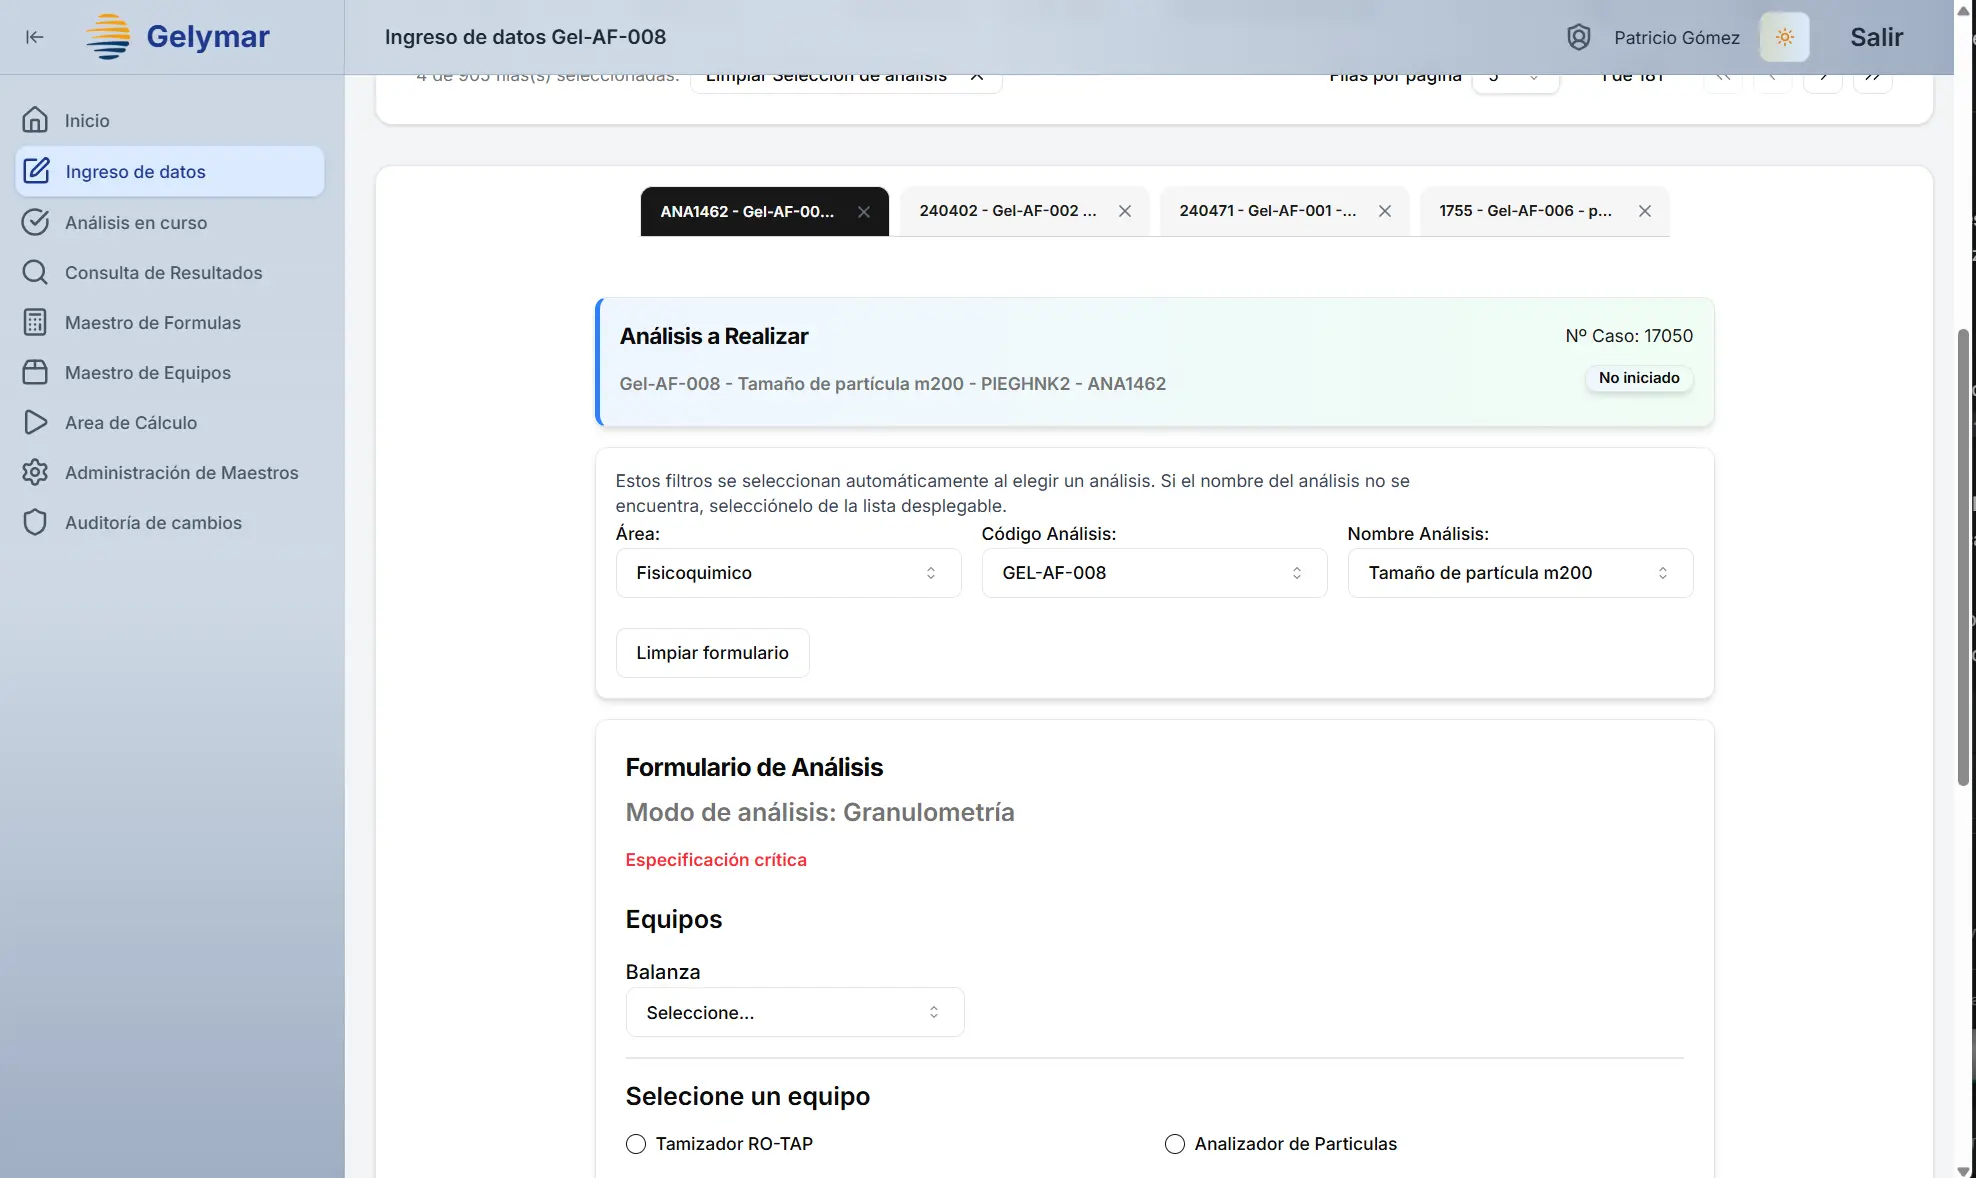The height and width of the screenshot is (1178, 1976).
Task: Open Maestro de Formulas
Action: (x=152, y=322)
